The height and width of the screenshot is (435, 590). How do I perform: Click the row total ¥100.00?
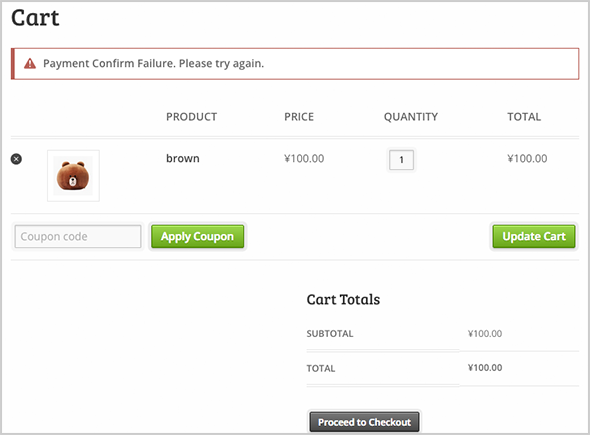[x=527, y=158]
